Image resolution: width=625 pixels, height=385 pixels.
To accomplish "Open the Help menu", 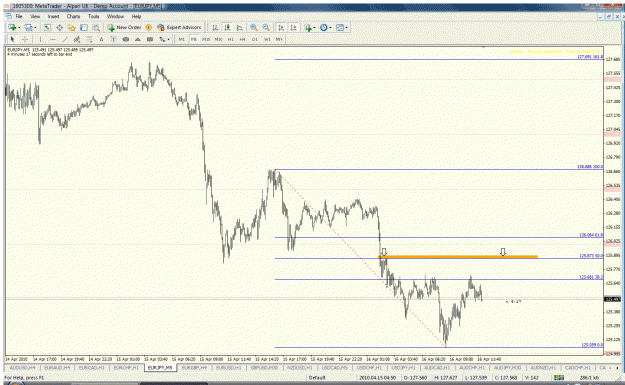I will pos(136,16).
